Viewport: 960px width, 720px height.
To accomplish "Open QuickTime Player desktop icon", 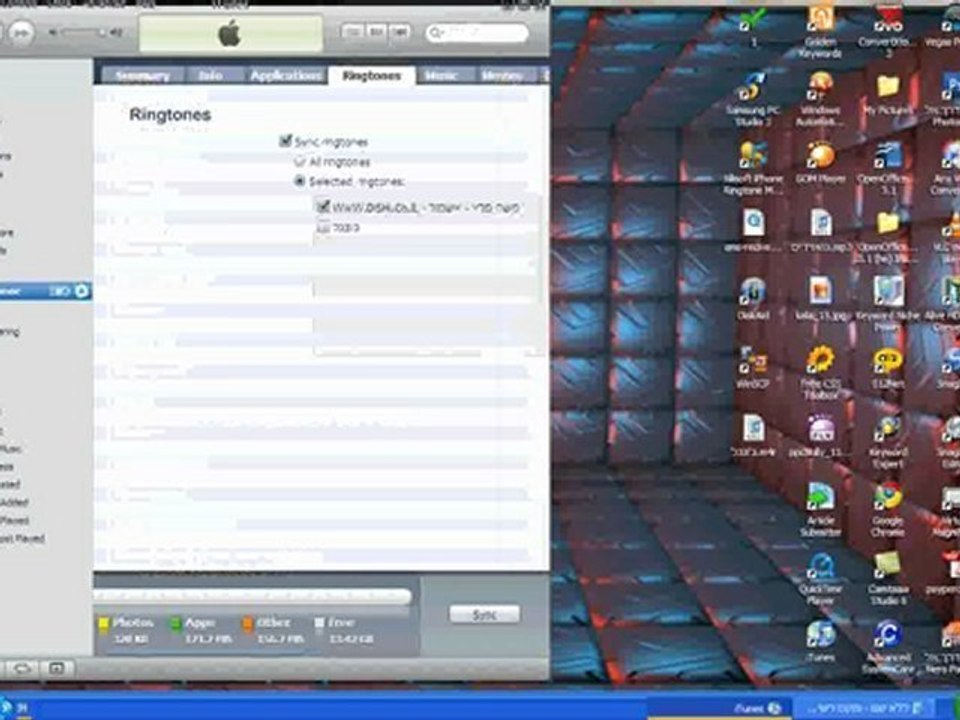I will click(820, 579).
